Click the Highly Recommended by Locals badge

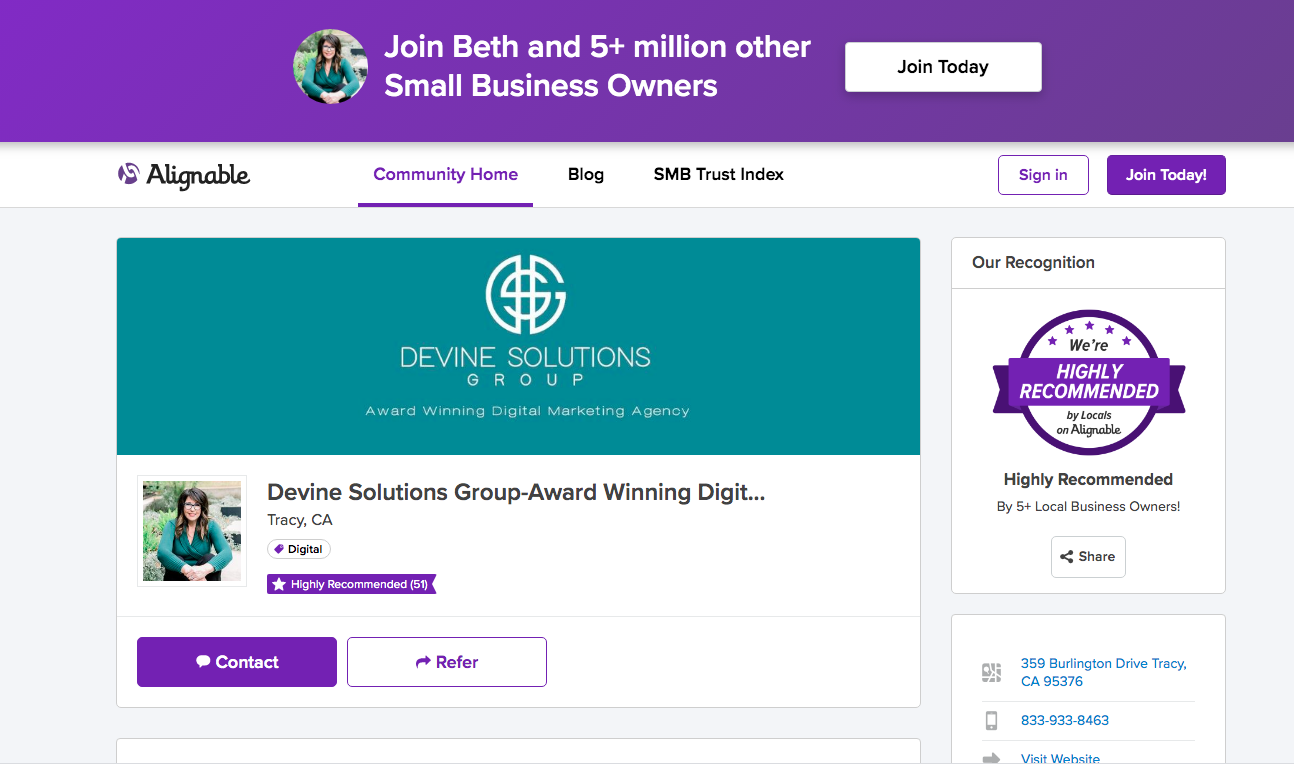tap(1088, 383)
